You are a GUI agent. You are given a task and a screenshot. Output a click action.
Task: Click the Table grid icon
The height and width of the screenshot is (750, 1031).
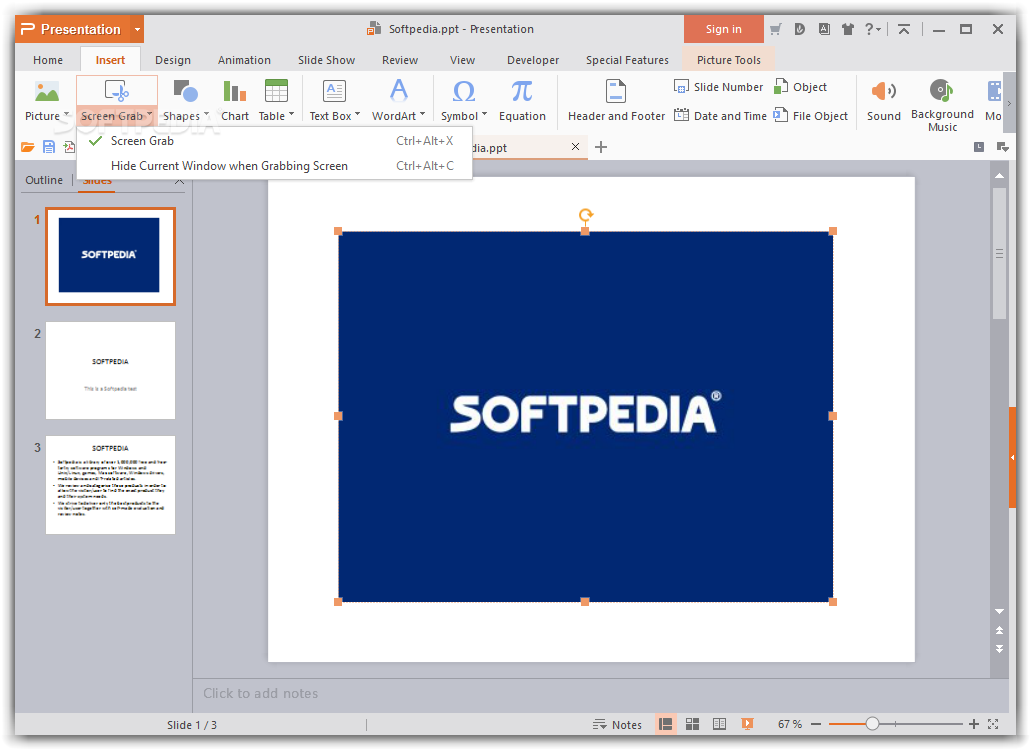tap(276, 91)
